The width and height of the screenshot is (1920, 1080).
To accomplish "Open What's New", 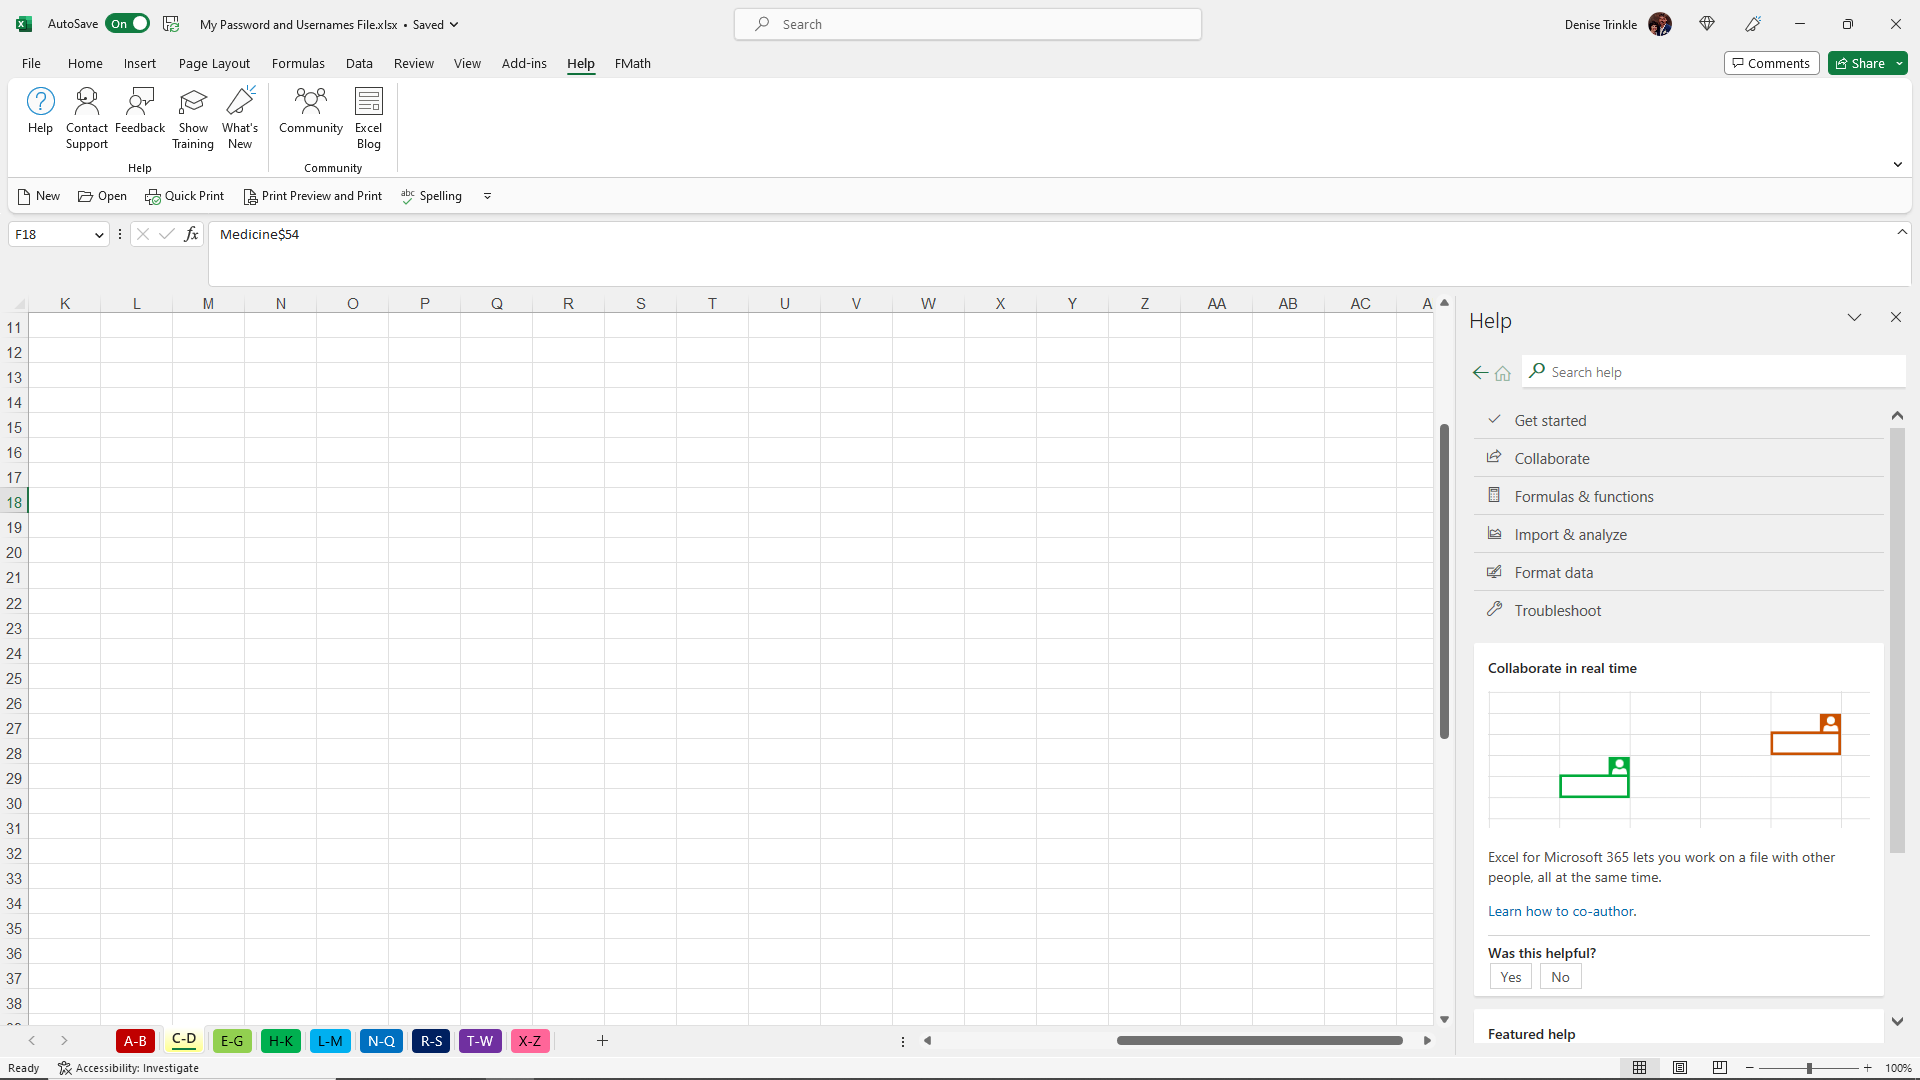I will coord(240,103).
